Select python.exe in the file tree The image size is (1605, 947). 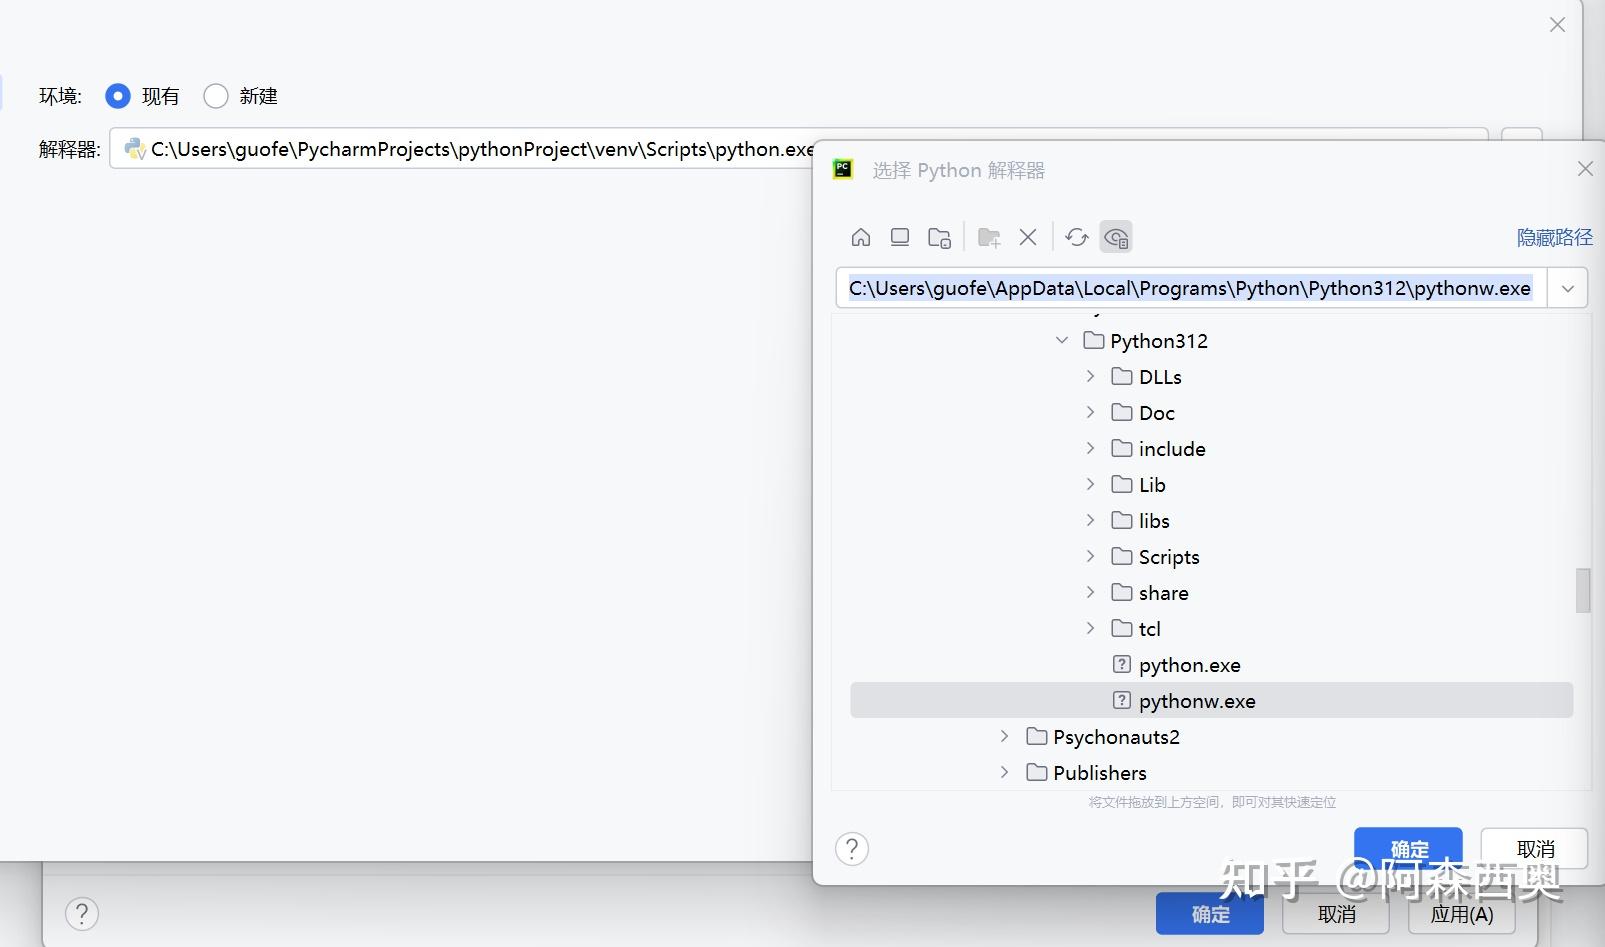(1189, 665)
